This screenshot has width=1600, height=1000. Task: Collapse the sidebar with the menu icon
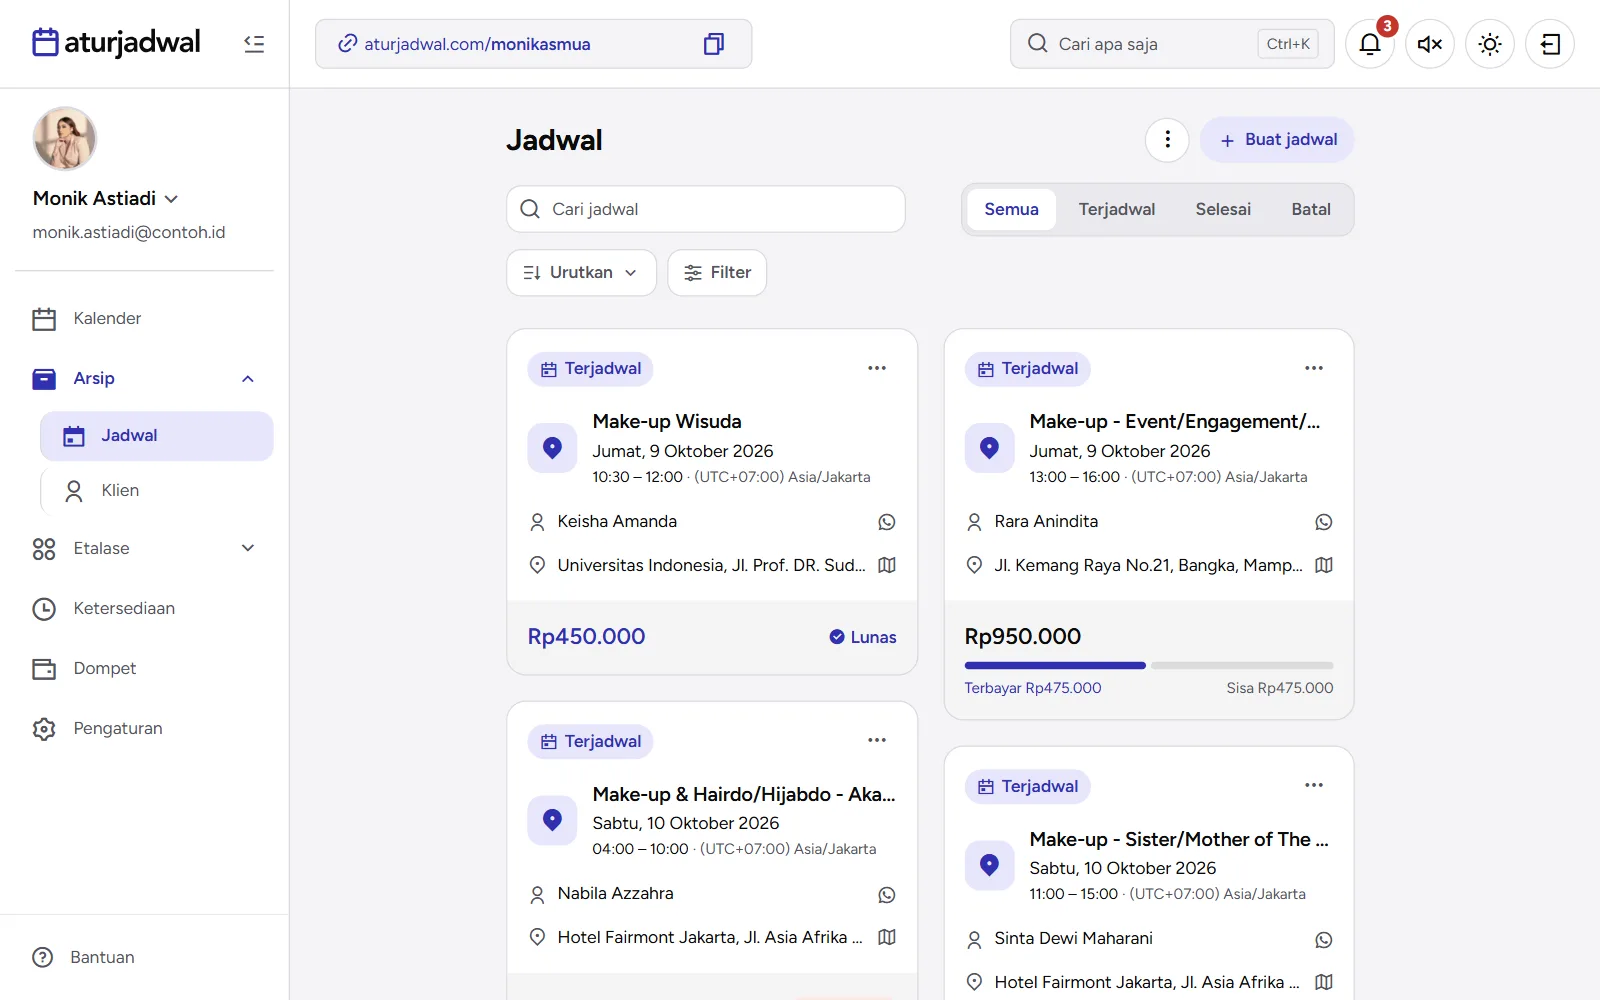(254, 44)
